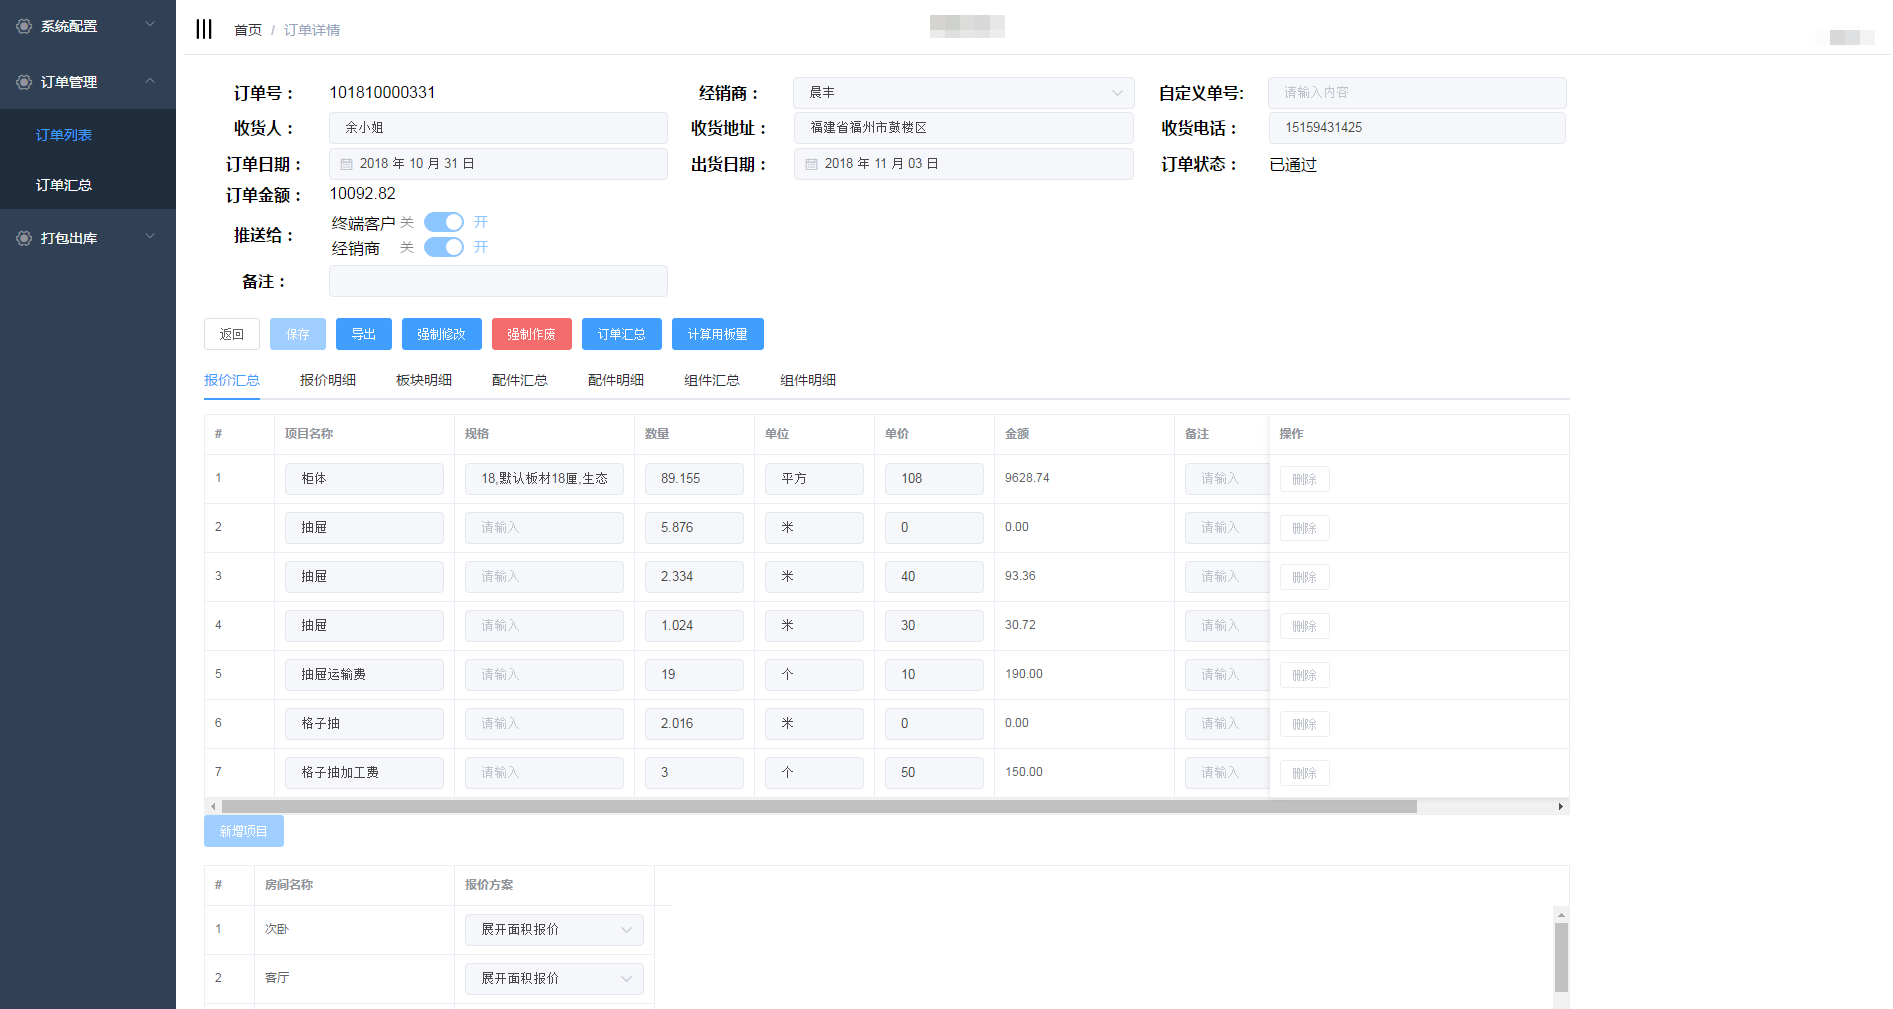The image size is (1893, 1009).
Task: Click the calendar icon in 订单日期 field
Action: point(347,164)
